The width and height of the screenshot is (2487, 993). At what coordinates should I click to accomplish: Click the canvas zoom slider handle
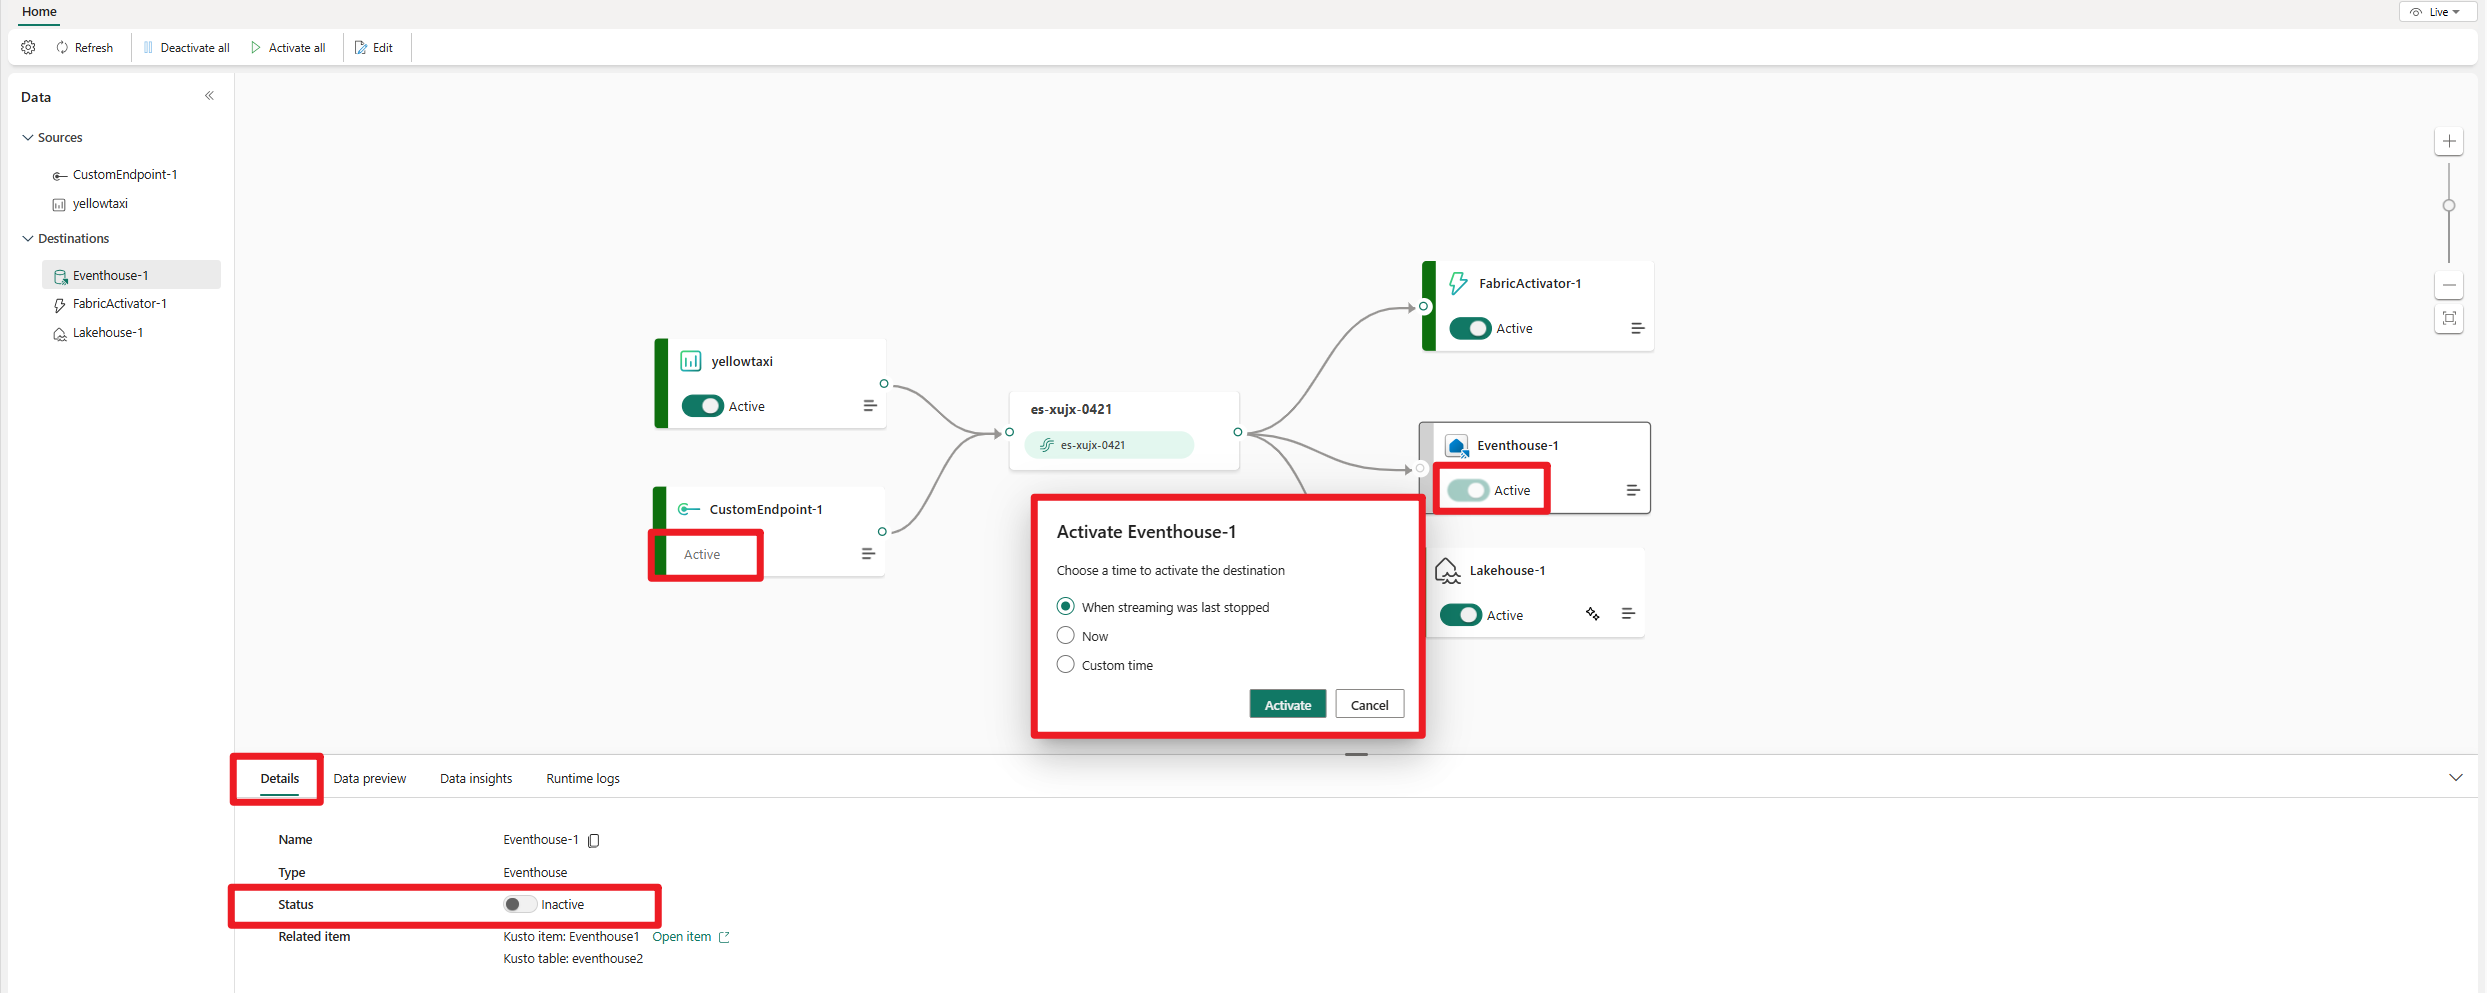[x=2449, y=205]
